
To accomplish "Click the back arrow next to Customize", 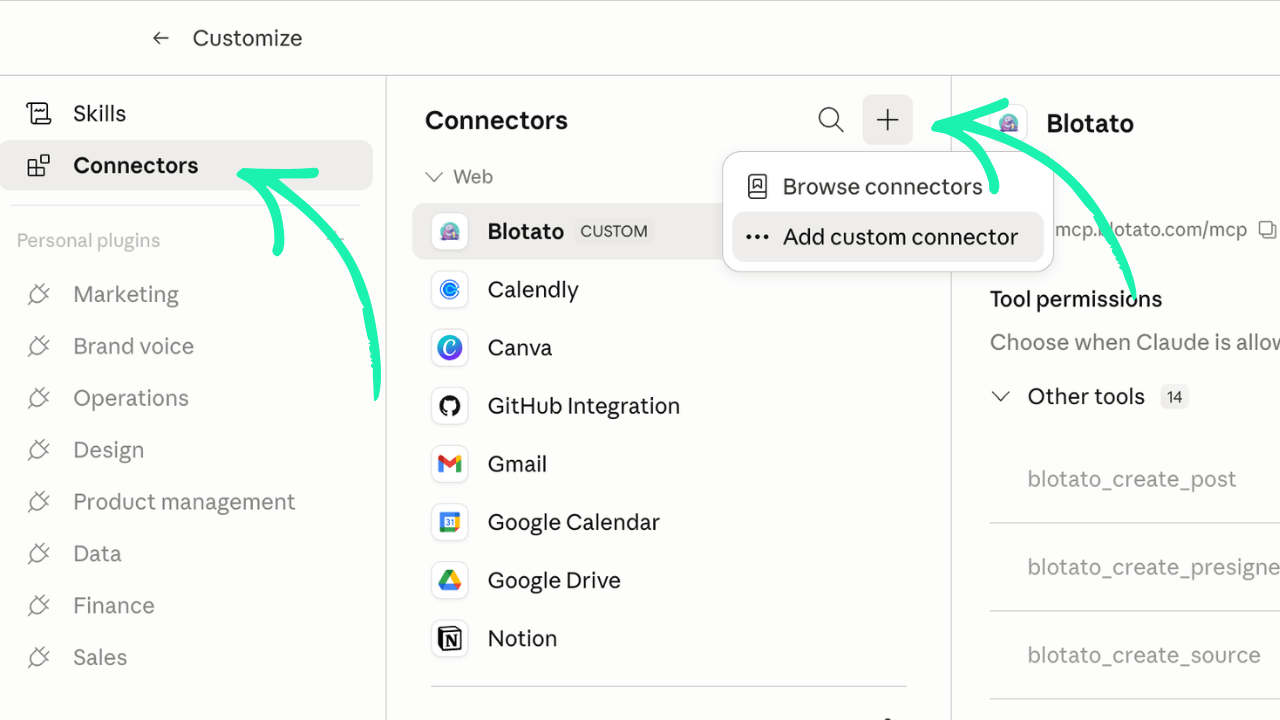I will [160, 38].
